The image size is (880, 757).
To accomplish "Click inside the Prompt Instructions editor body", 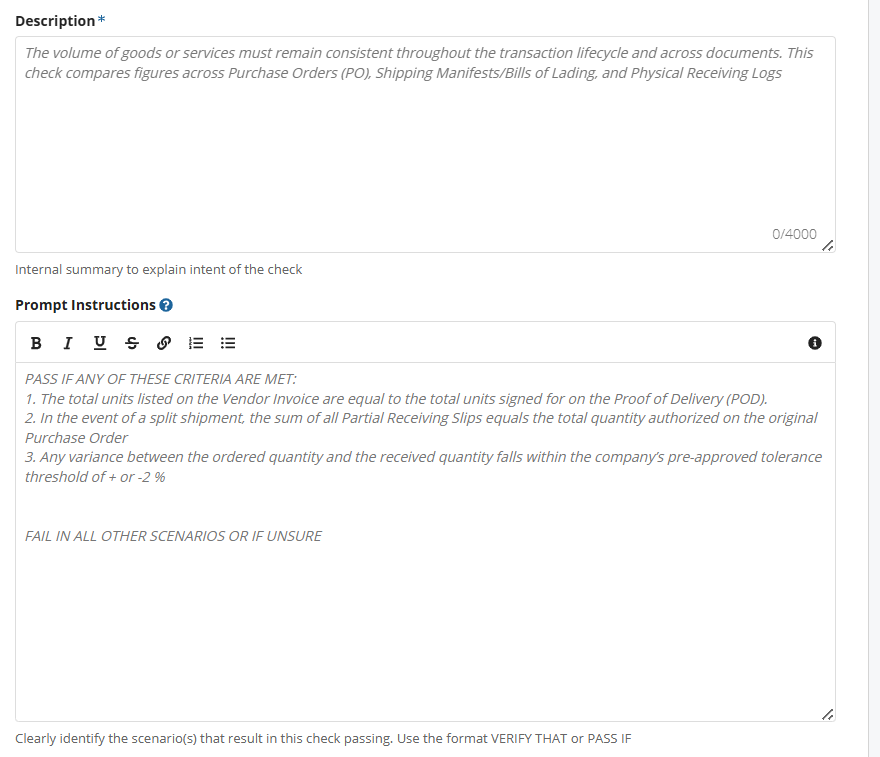I will [425, 620].
